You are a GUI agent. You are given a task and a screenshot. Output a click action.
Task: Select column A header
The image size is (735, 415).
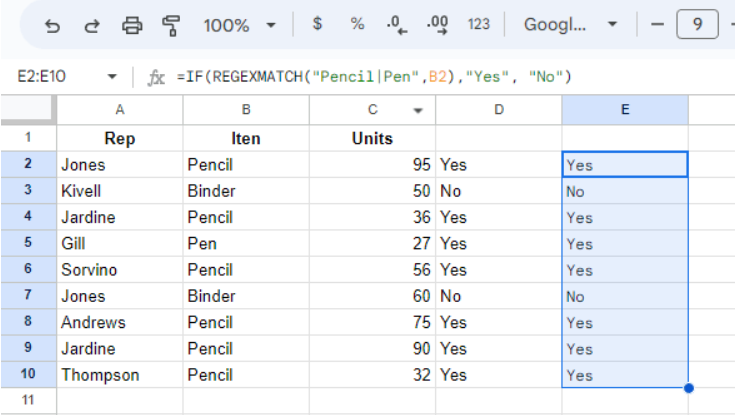pyautogui.click(x=120, y=110)
